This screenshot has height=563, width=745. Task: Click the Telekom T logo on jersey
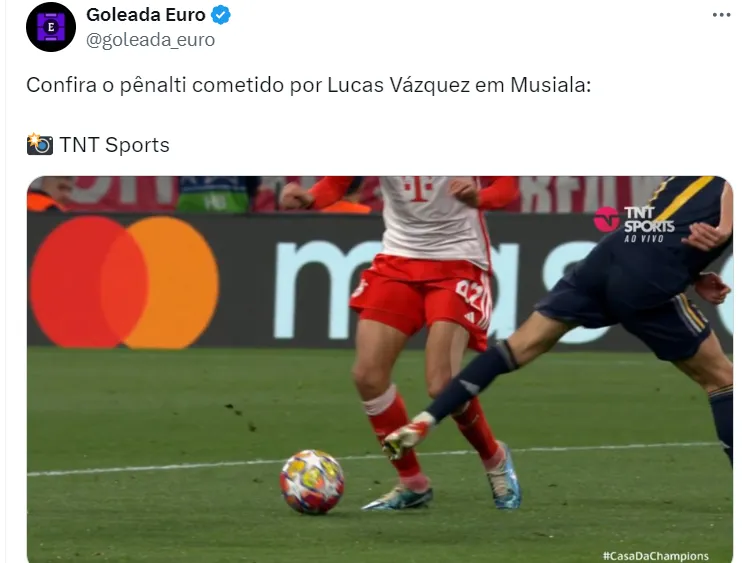pos(418,188)
